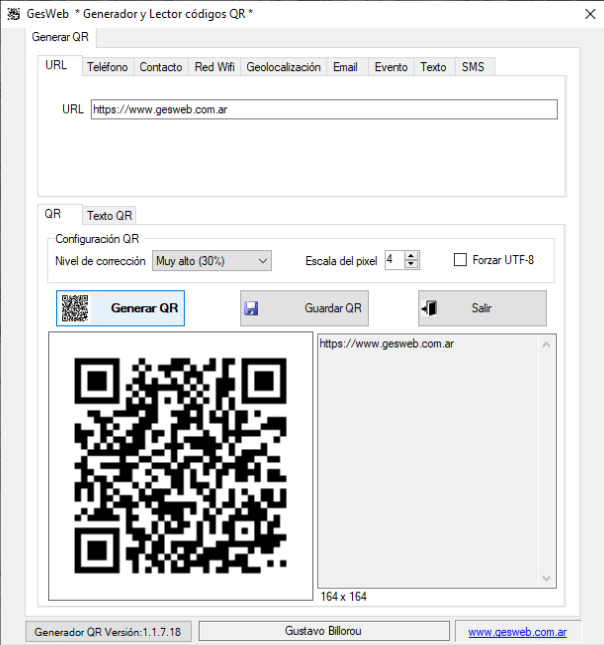Open the Nivel de corrección dropdown

coord(212,261)
